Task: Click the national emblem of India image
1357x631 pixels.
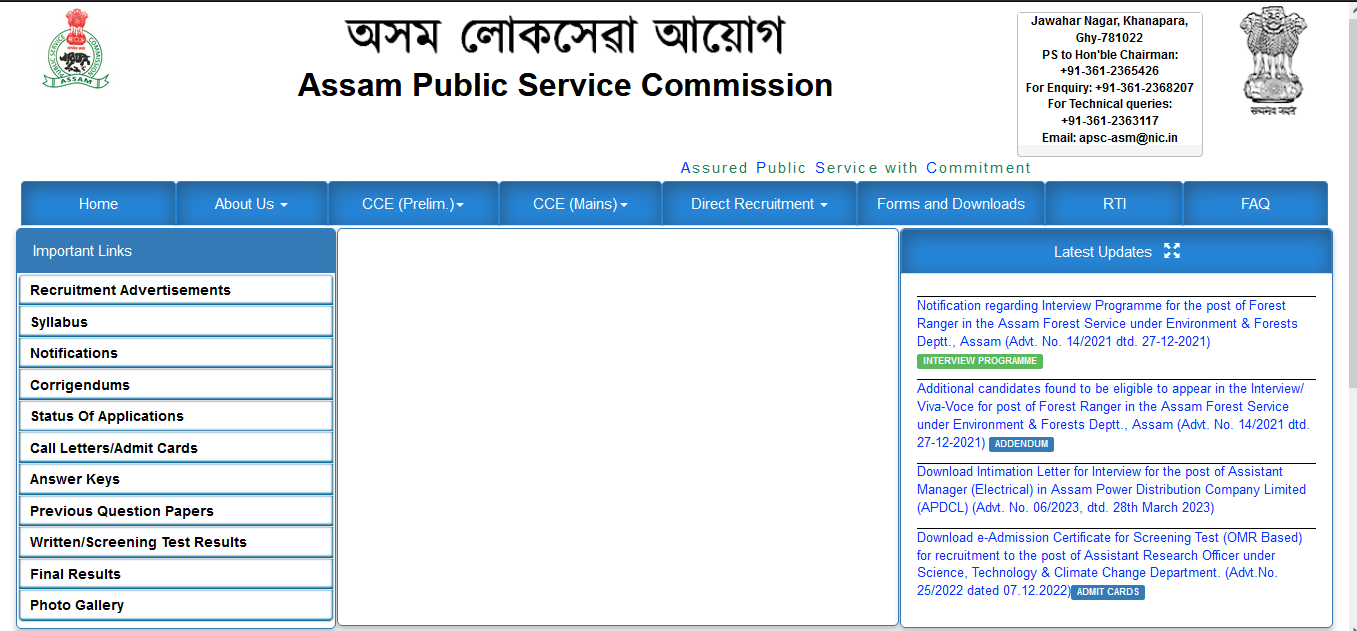Action: coord(1272,60)
